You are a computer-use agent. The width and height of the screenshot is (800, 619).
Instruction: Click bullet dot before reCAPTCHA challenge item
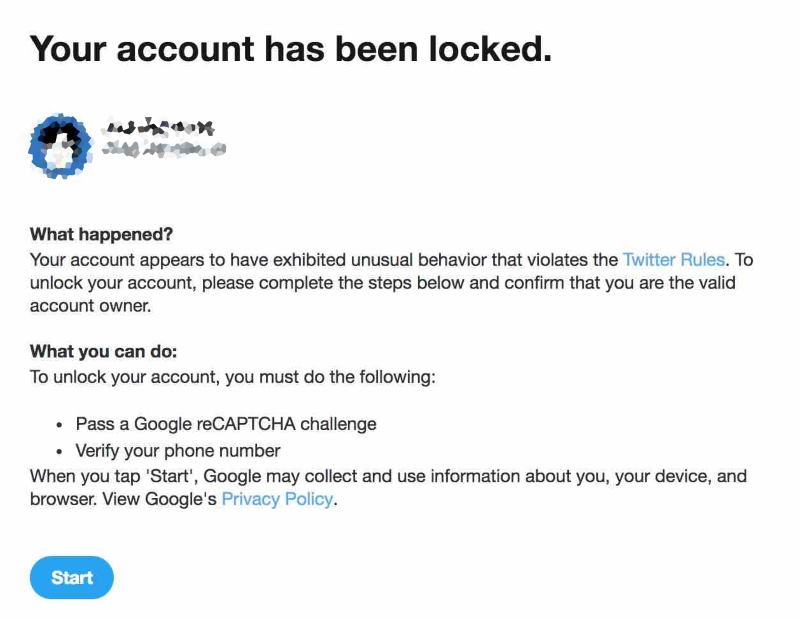point(60,425)
